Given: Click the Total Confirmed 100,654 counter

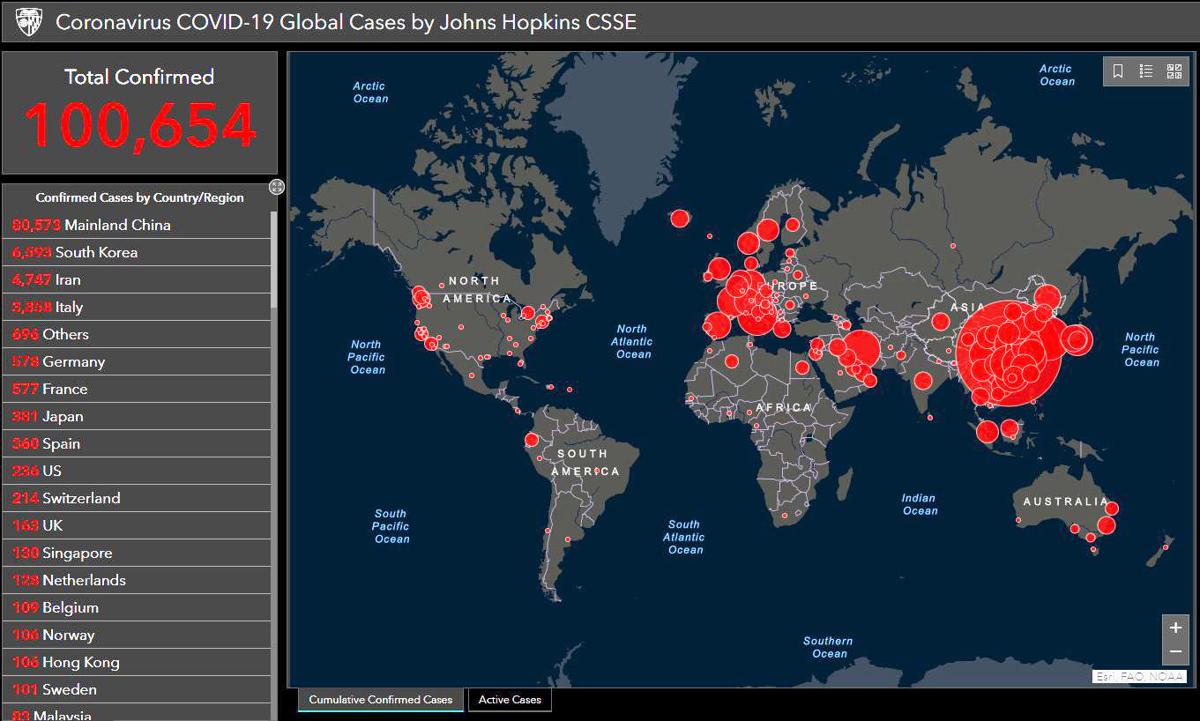Looking at the screenshot, I should (x=139, y=113).
